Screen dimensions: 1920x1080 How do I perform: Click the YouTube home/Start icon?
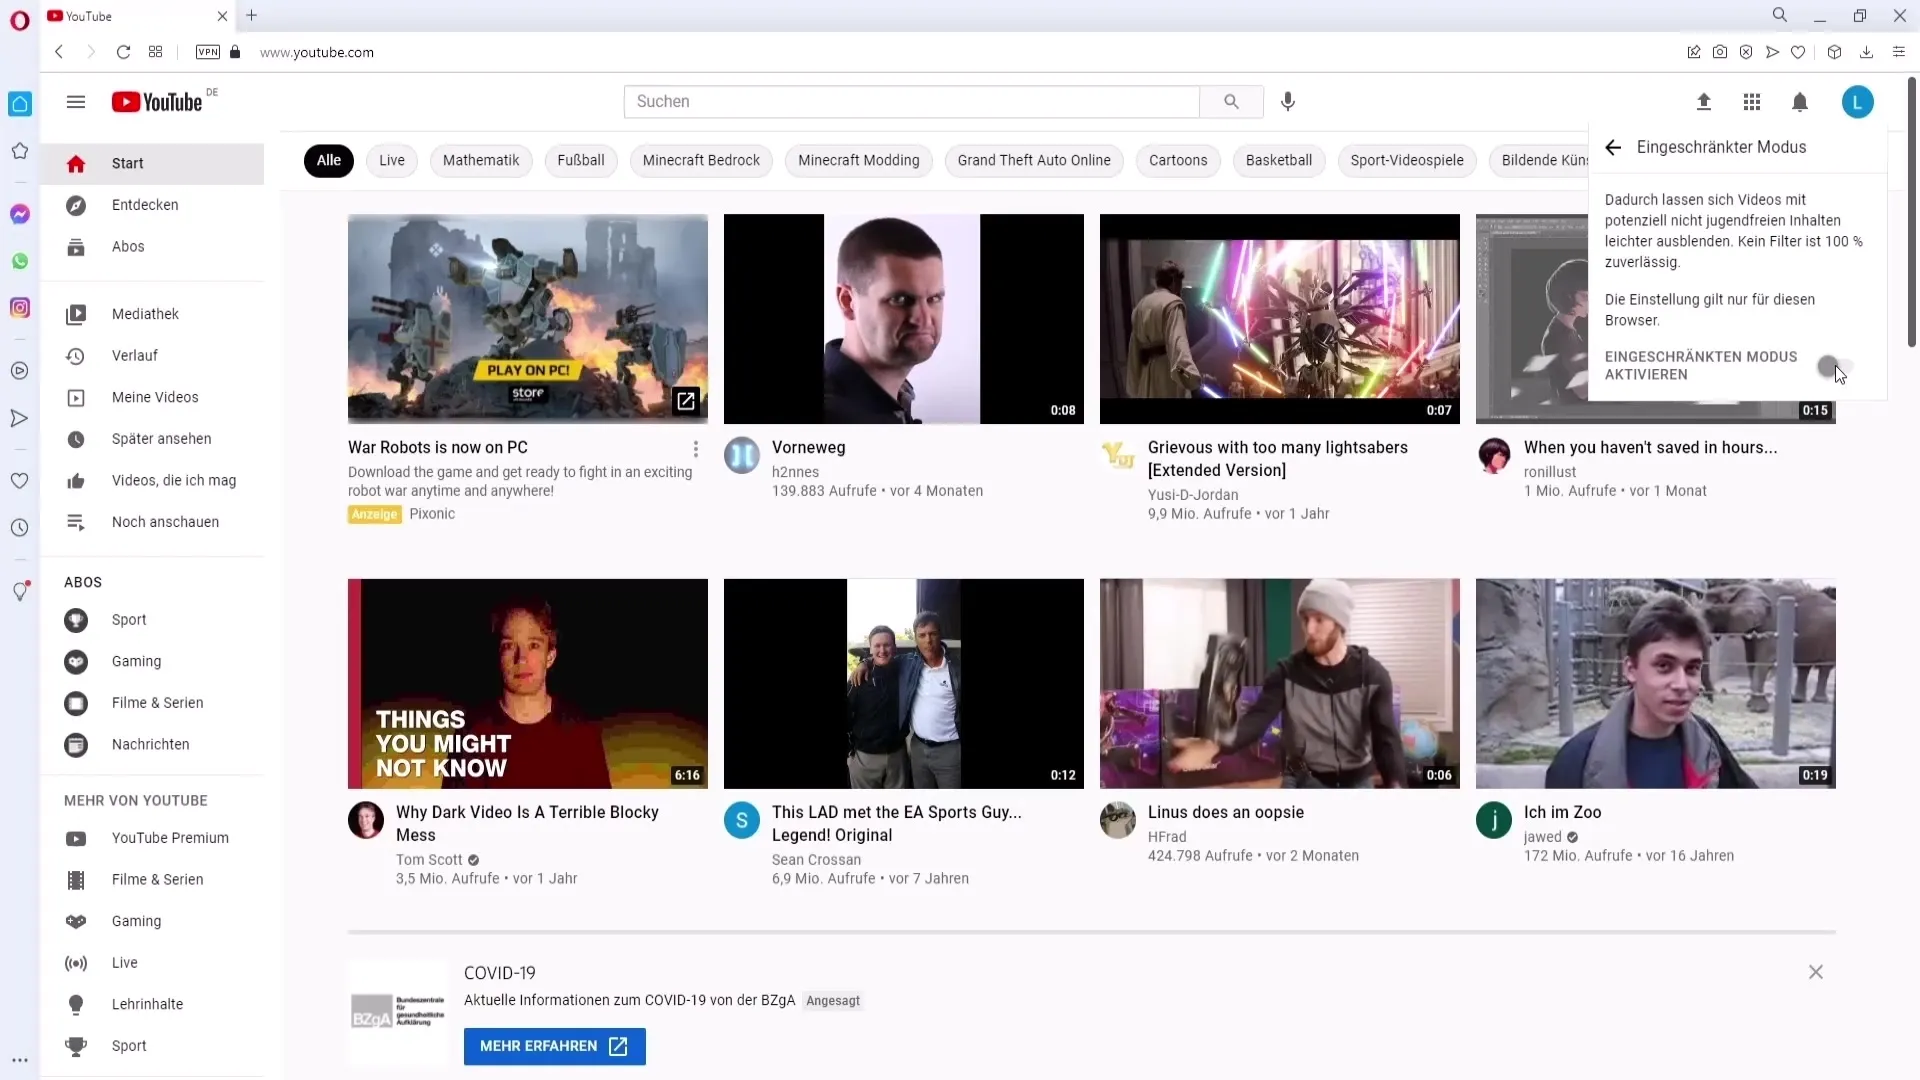(75, 162)
